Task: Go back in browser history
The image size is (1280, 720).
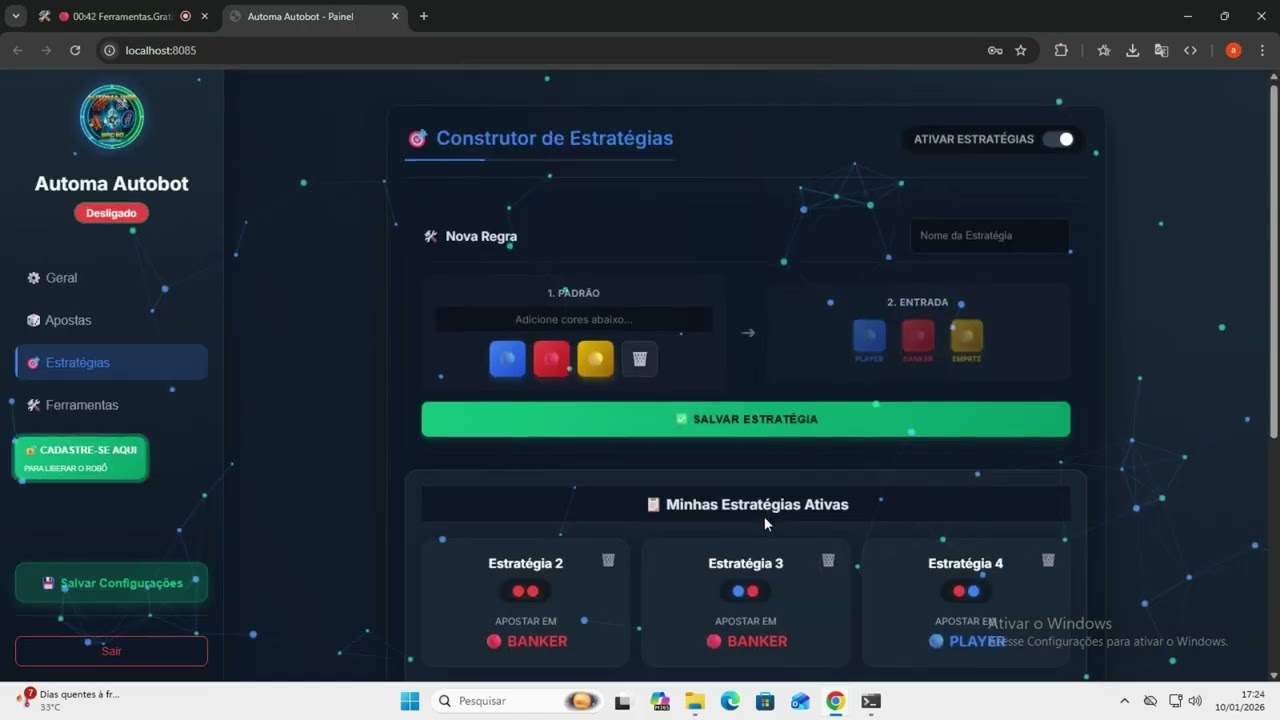Action: pos(18,50)
